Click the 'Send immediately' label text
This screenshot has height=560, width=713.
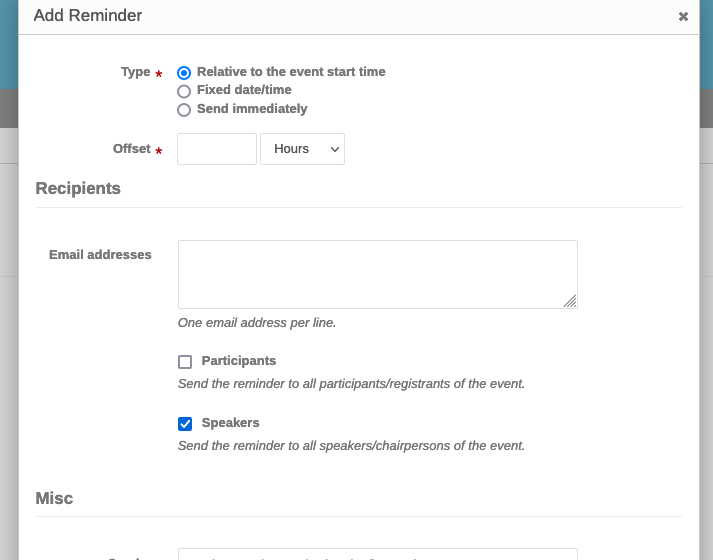click(252, 109)
